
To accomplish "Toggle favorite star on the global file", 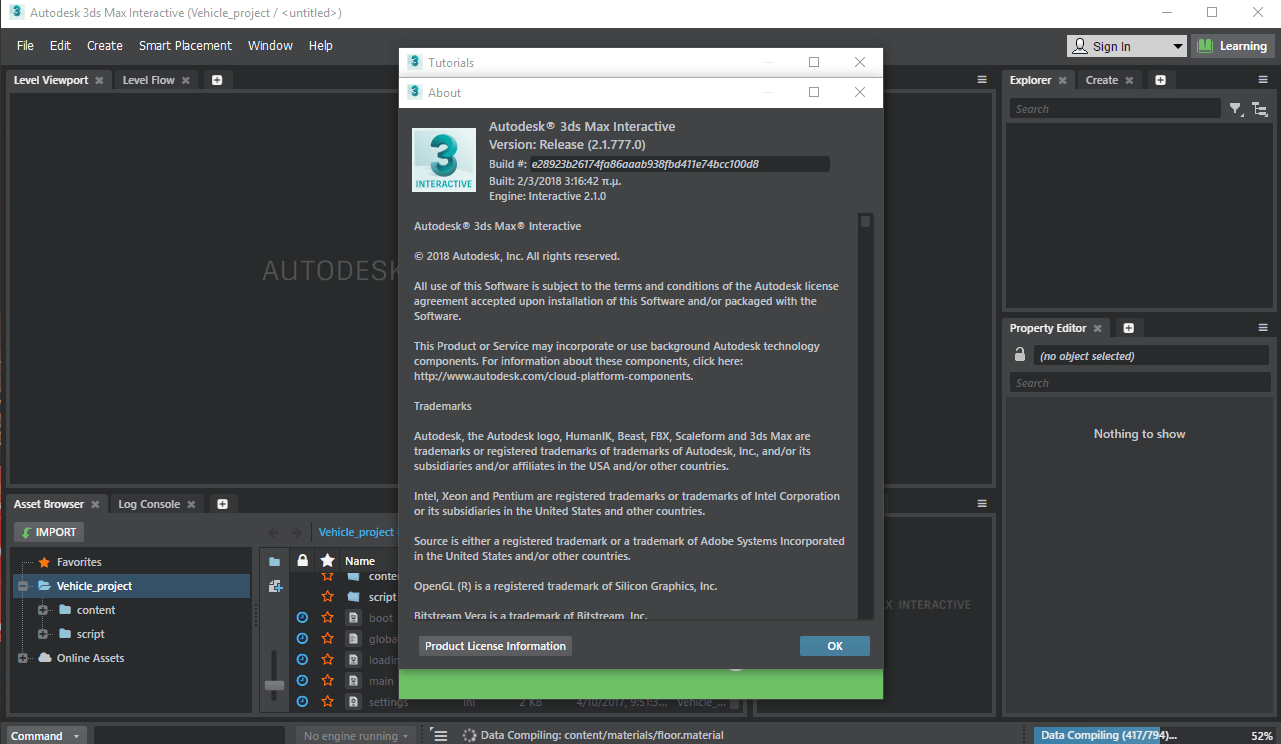I will [327, 639].
